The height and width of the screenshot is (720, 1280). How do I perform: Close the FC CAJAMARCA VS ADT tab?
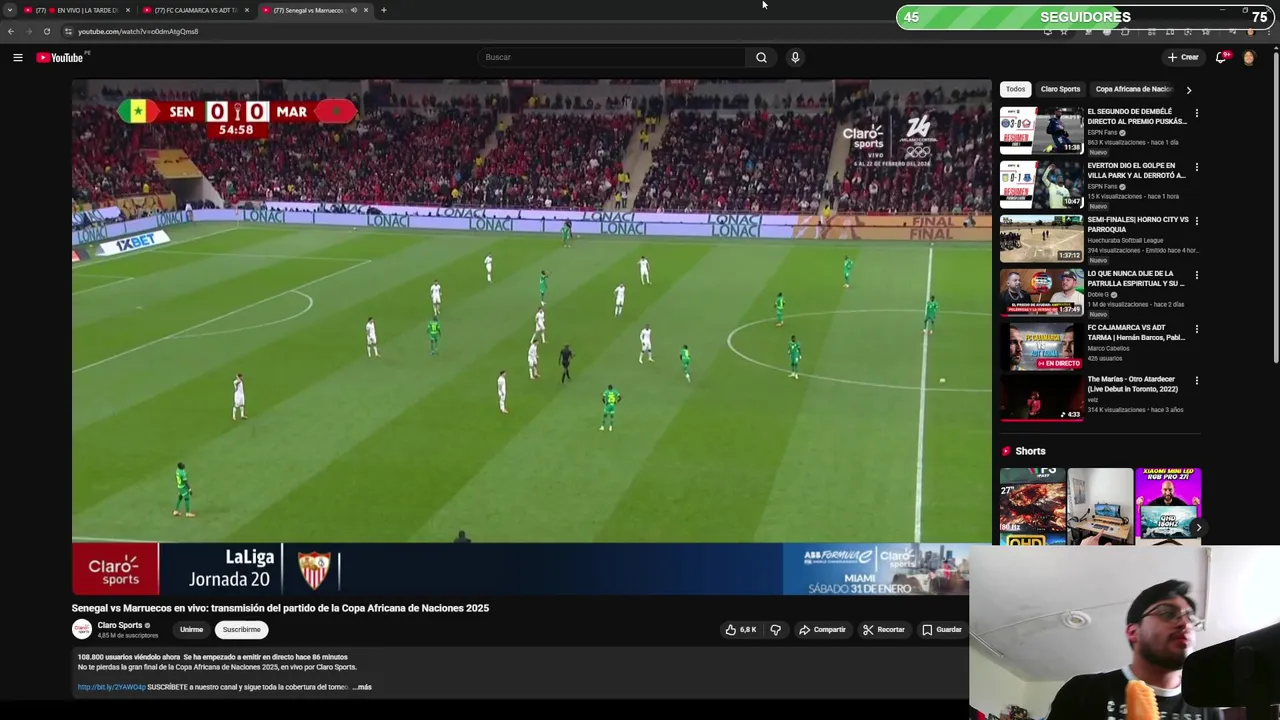click(247, 10)
